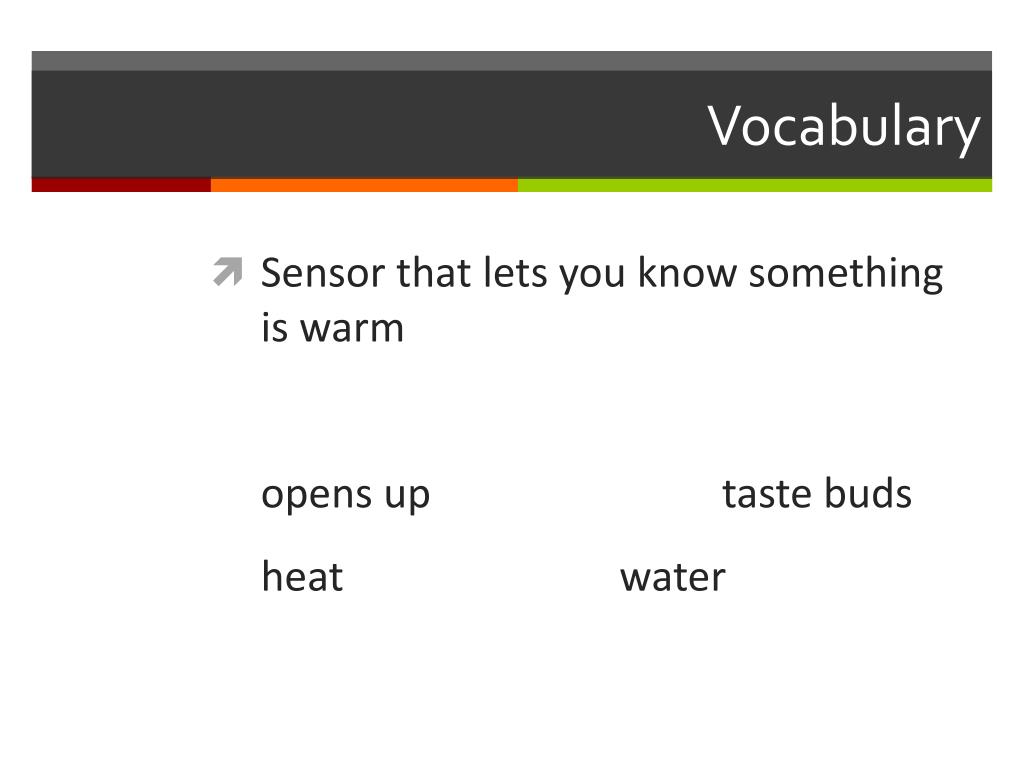Select the answer 'opens up'
This screenshot has height=768, width=1024.
tap(345, 496)
